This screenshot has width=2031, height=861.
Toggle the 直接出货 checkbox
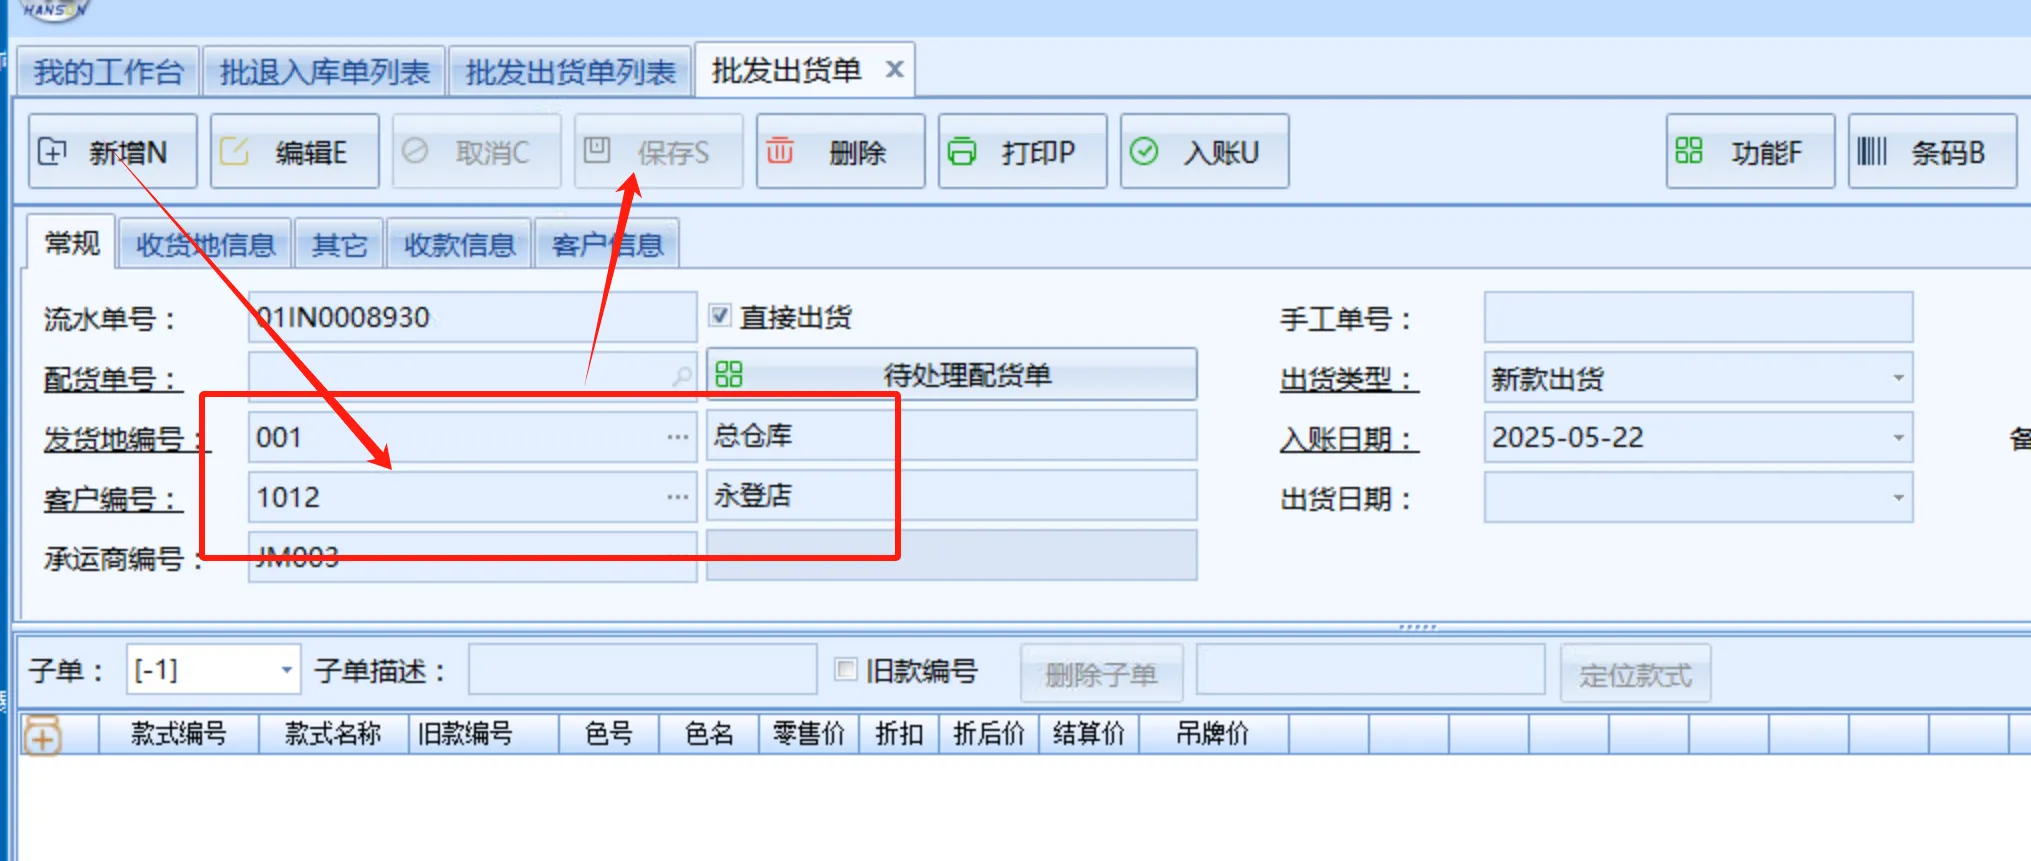click(720, 316)
